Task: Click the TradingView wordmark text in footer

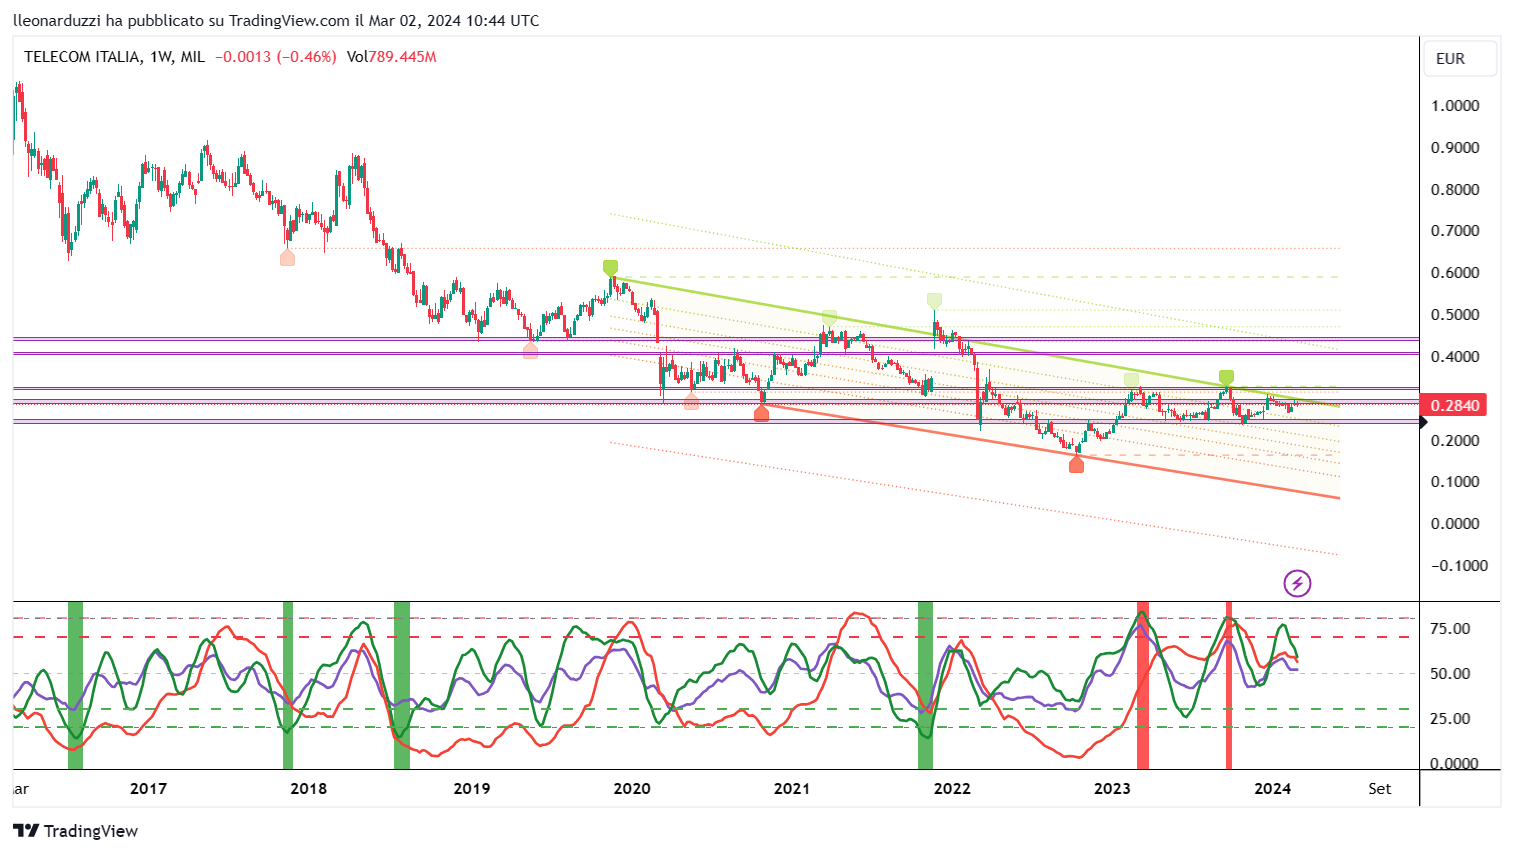Action: click(91, 831)
